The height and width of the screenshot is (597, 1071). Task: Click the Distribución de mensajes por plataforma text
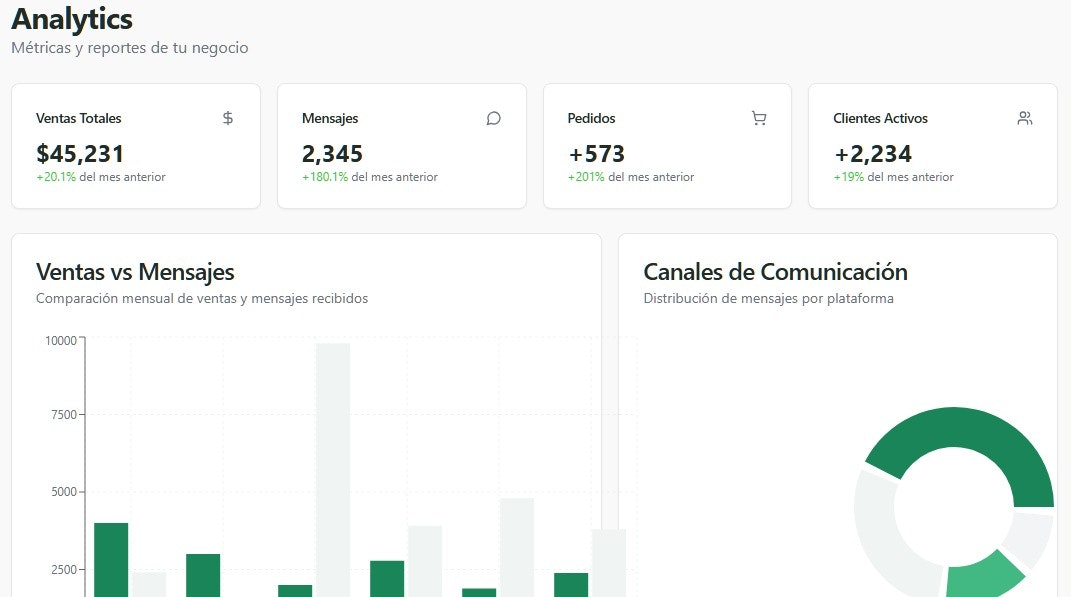[x=768, y=298]
